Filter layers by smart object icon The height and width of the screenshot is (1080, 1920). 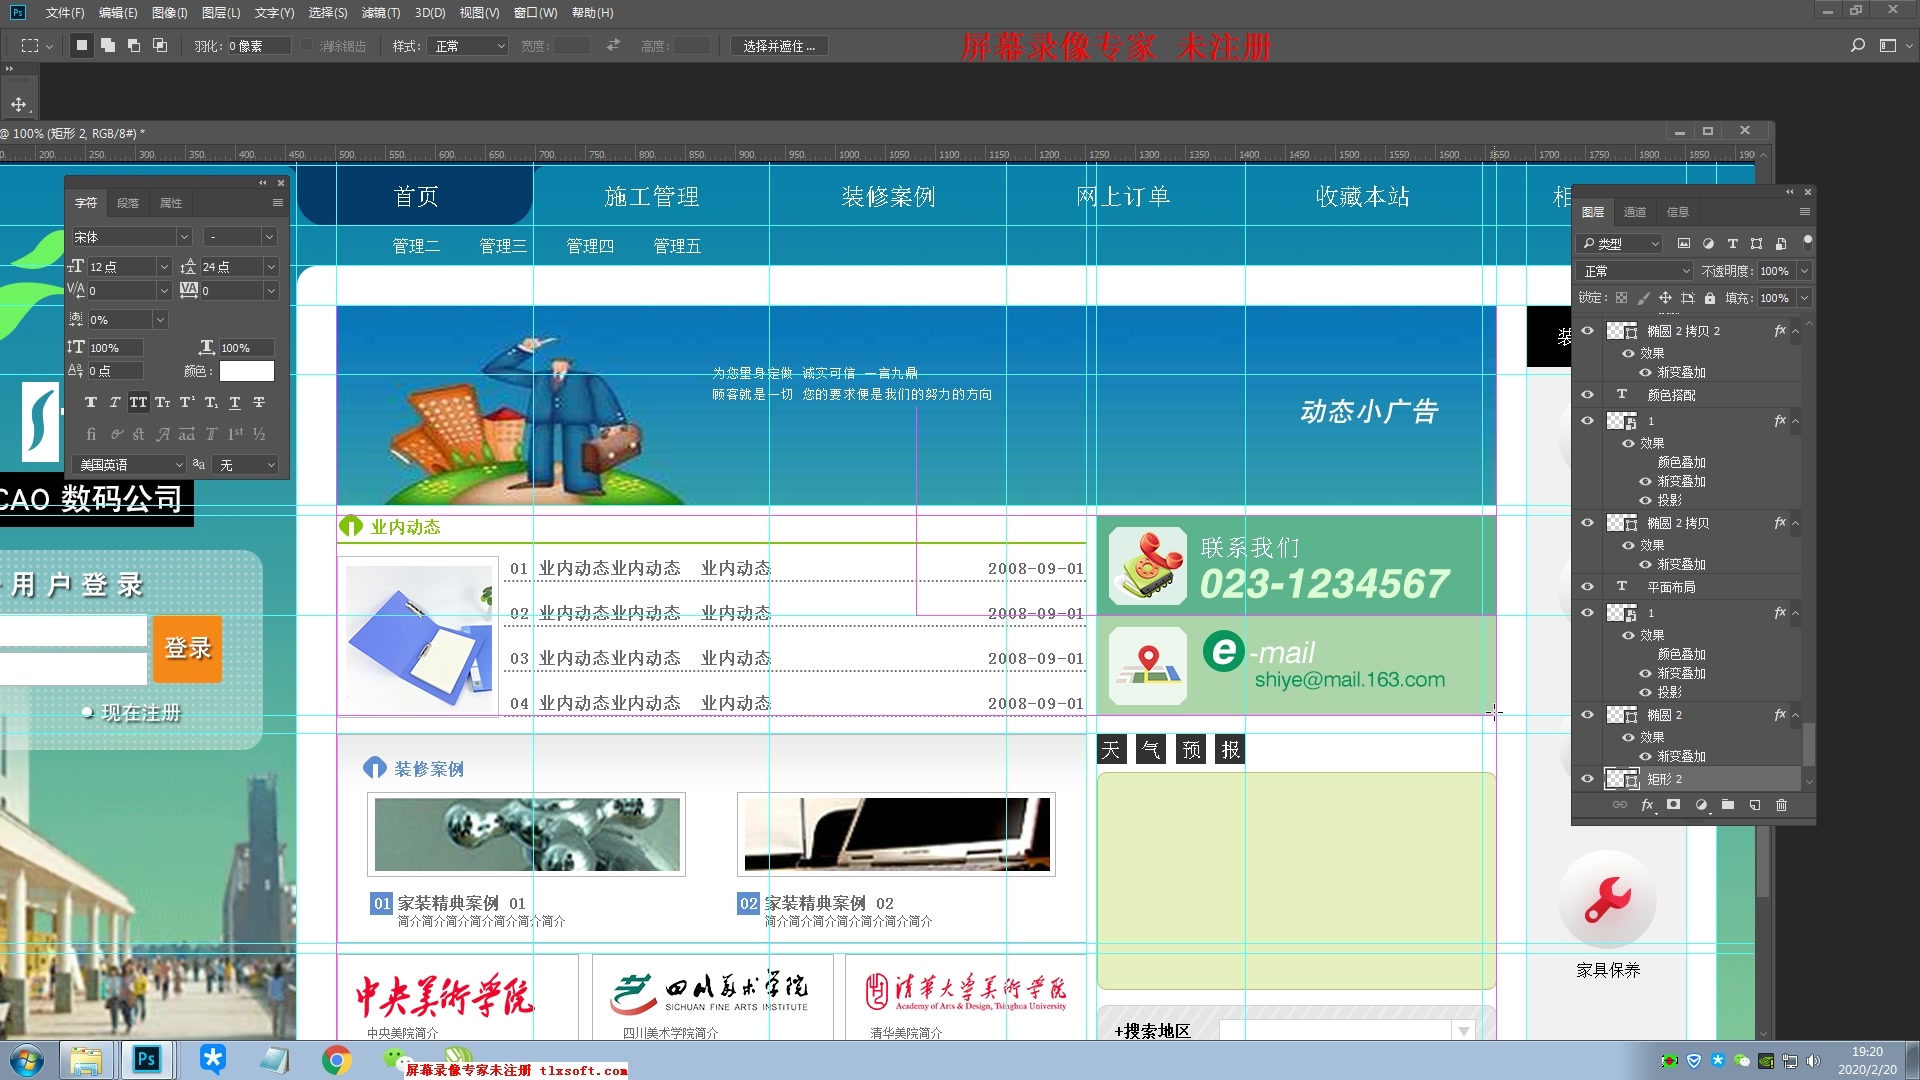coord(1780,243)
